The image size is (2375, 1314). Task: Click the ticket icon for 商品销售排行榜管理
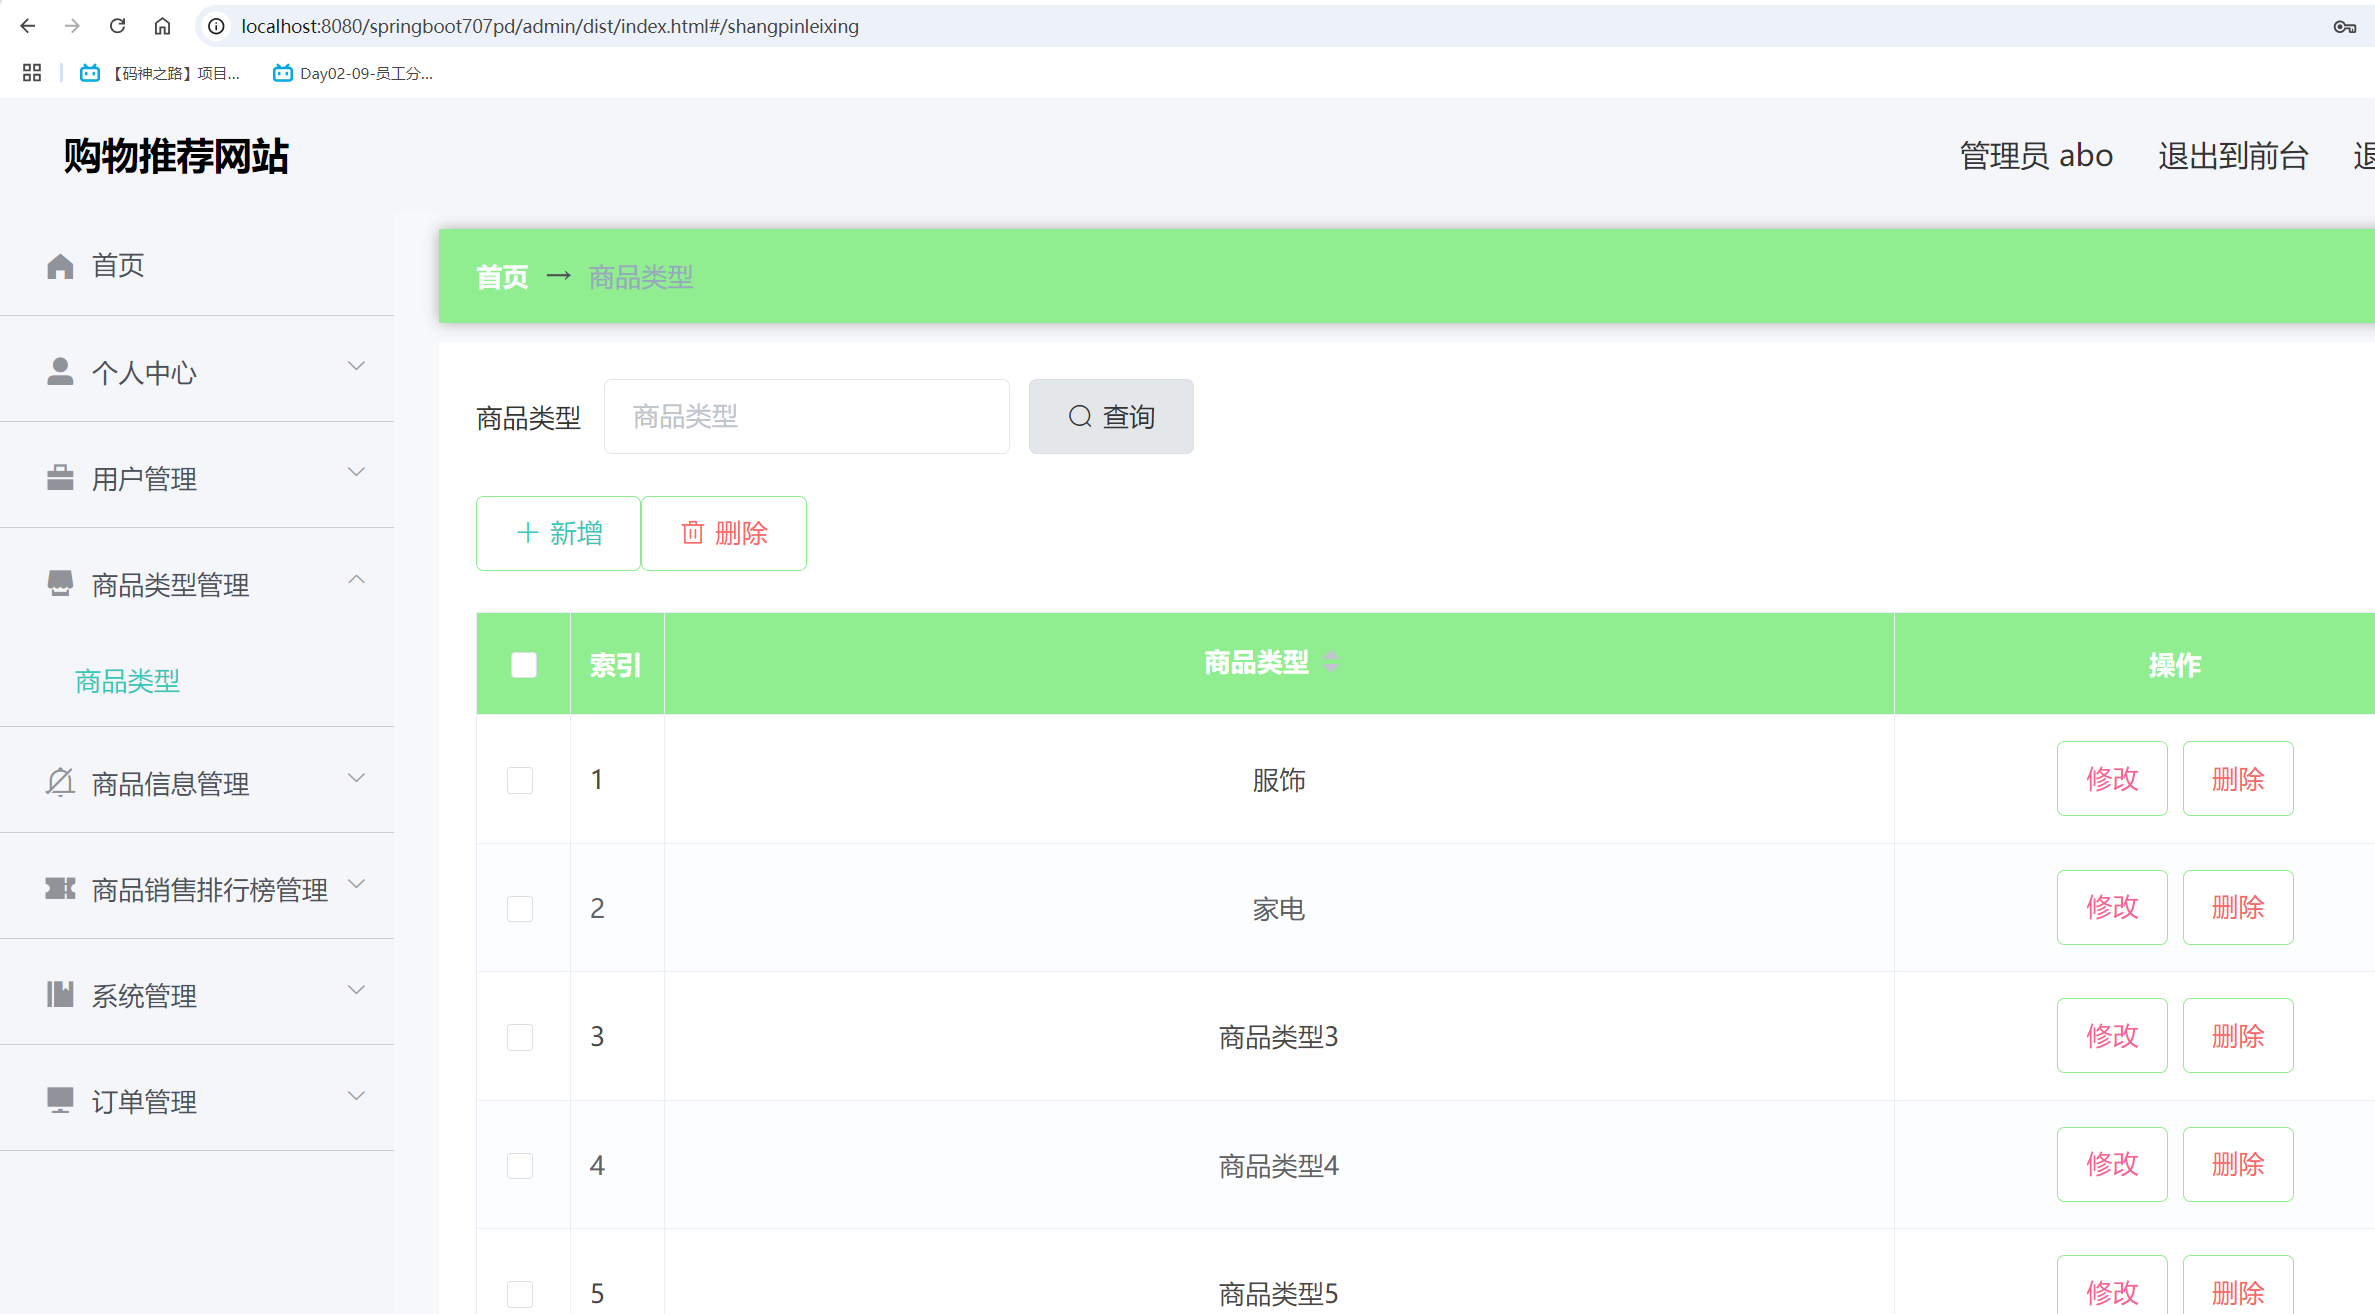tap(60, 888)
